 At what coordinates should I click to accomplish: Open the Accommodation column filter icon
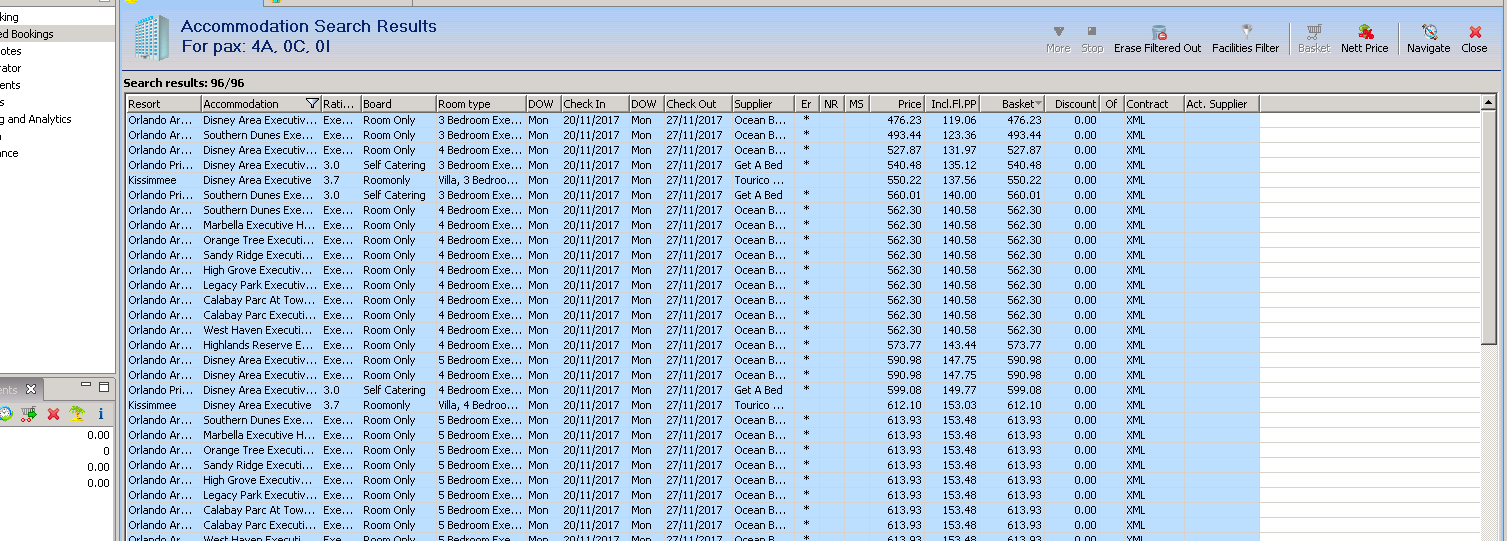click(312, 103)
